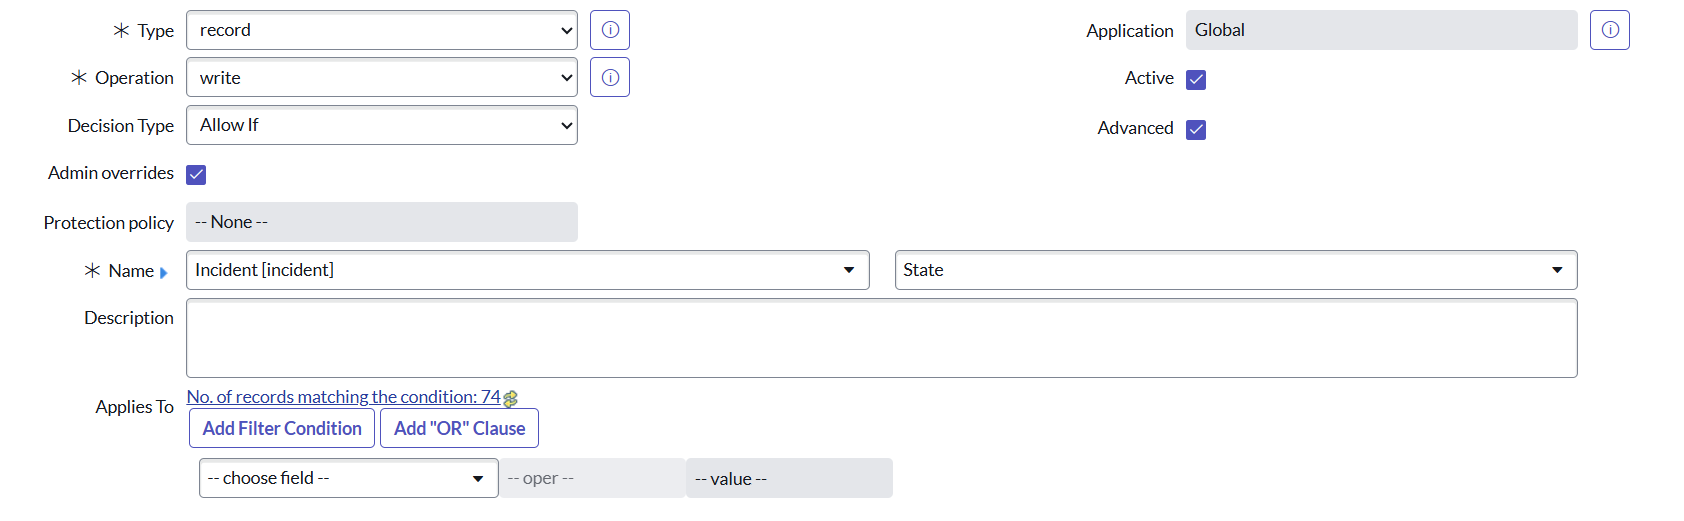1684x521 pixels.
Task: Click Add Filter Condition button
Action: pyautogui.click(x=282, y=428)
